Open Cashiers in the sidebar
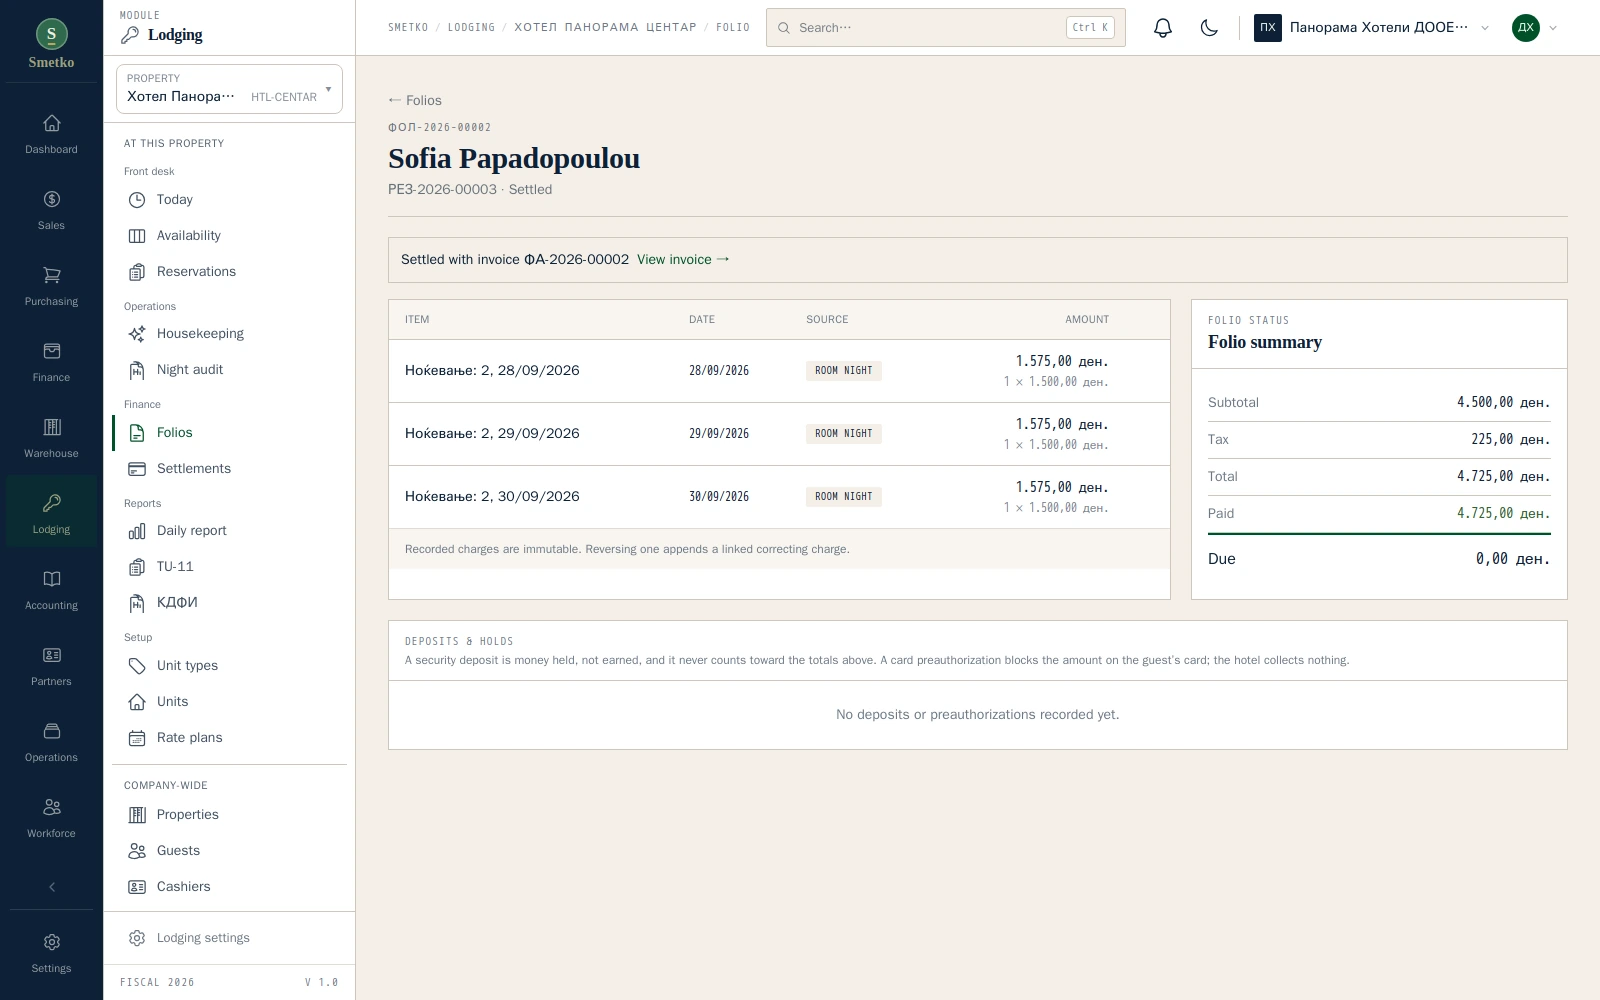The width and height of the screenshot is (1600, 1000). [x=229, y=887]
